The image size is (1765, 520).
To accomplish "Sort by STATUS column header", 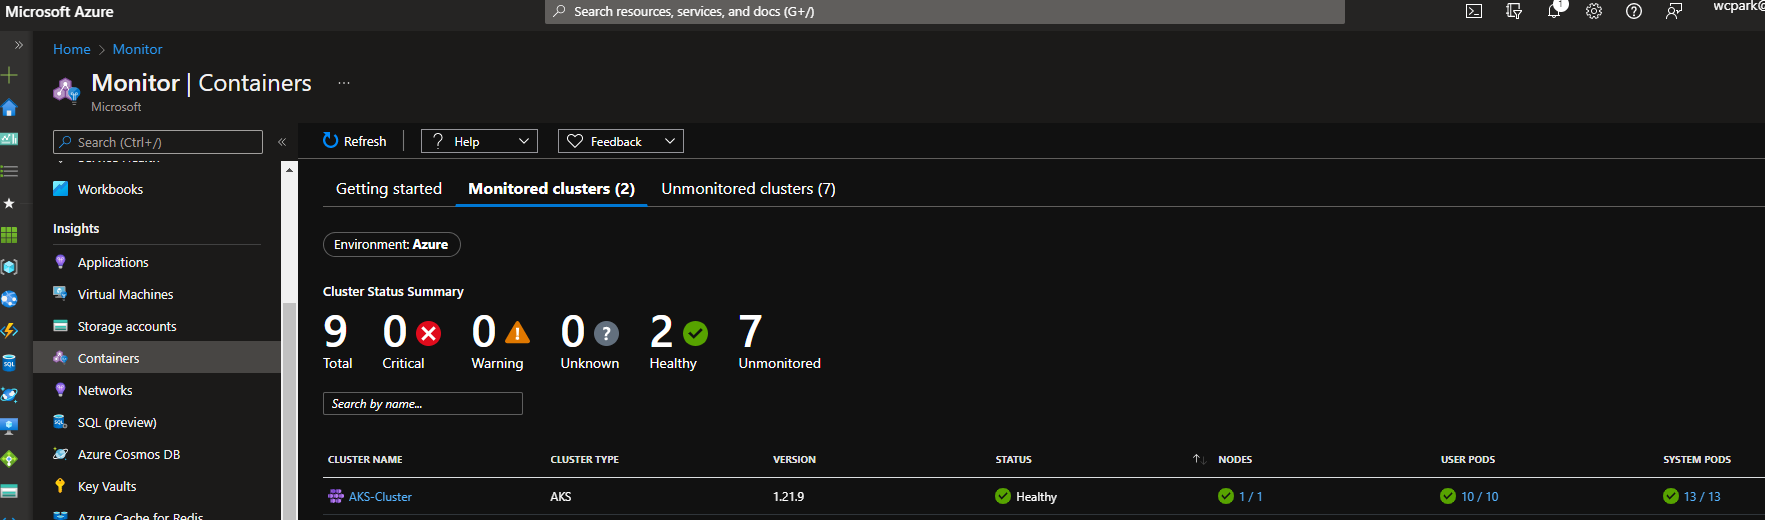I will click(x=1013, y=460).
